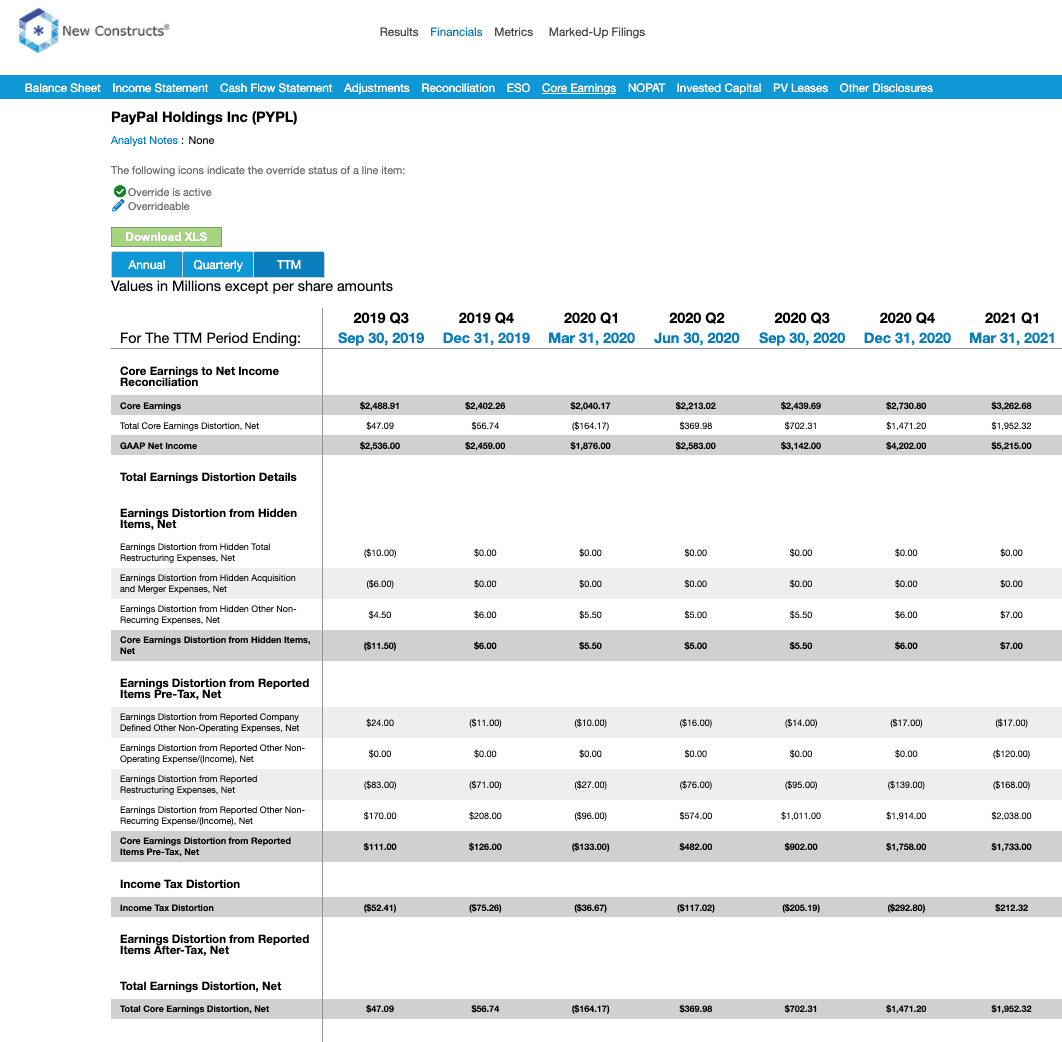The image size is (1062, 1042).
Task: Select the Core Earnings row label
Action: point(150,406)
